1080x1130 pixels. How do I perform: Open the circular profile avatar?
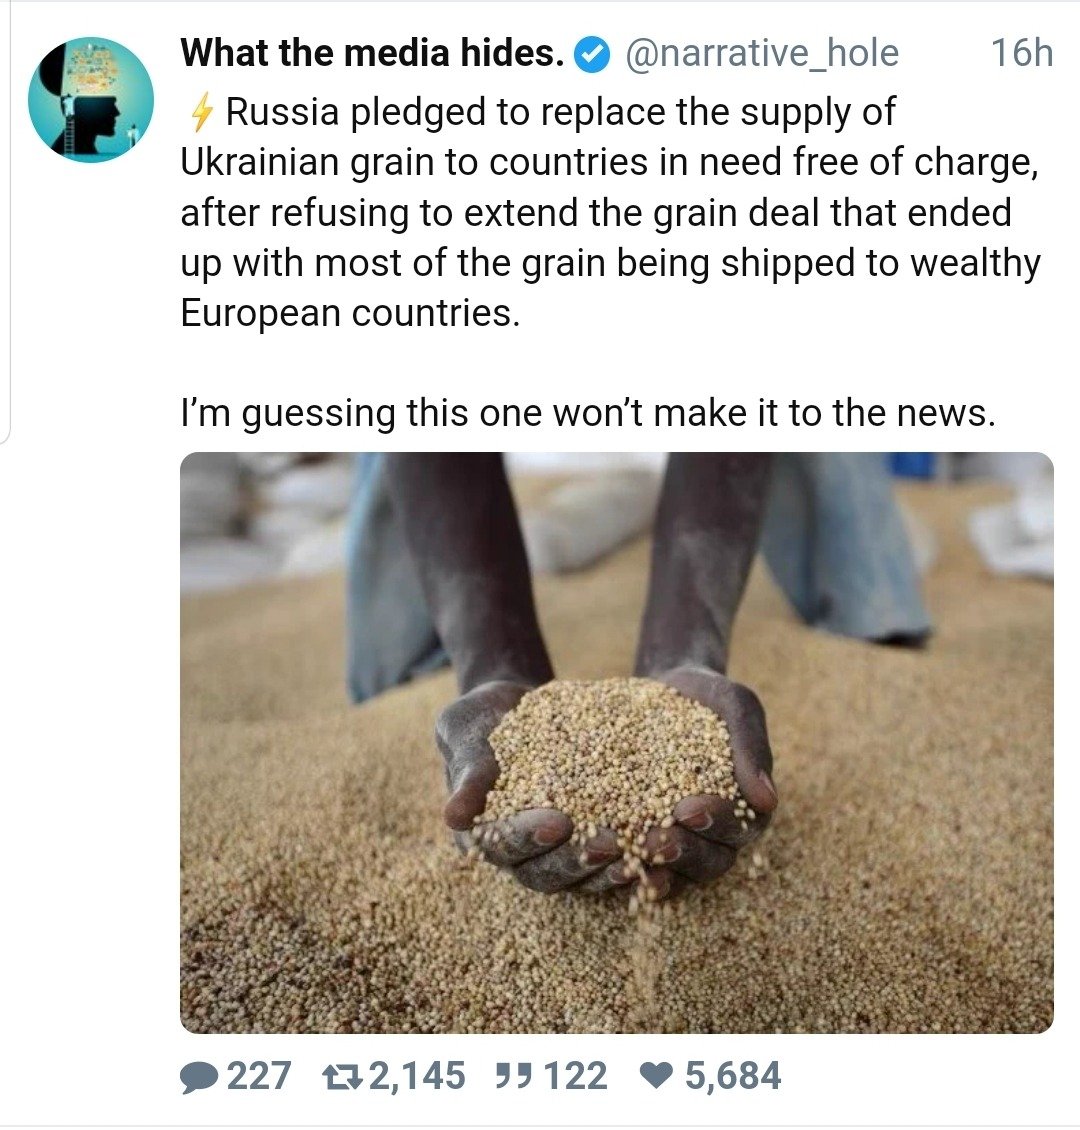click(x=91, y=100)
